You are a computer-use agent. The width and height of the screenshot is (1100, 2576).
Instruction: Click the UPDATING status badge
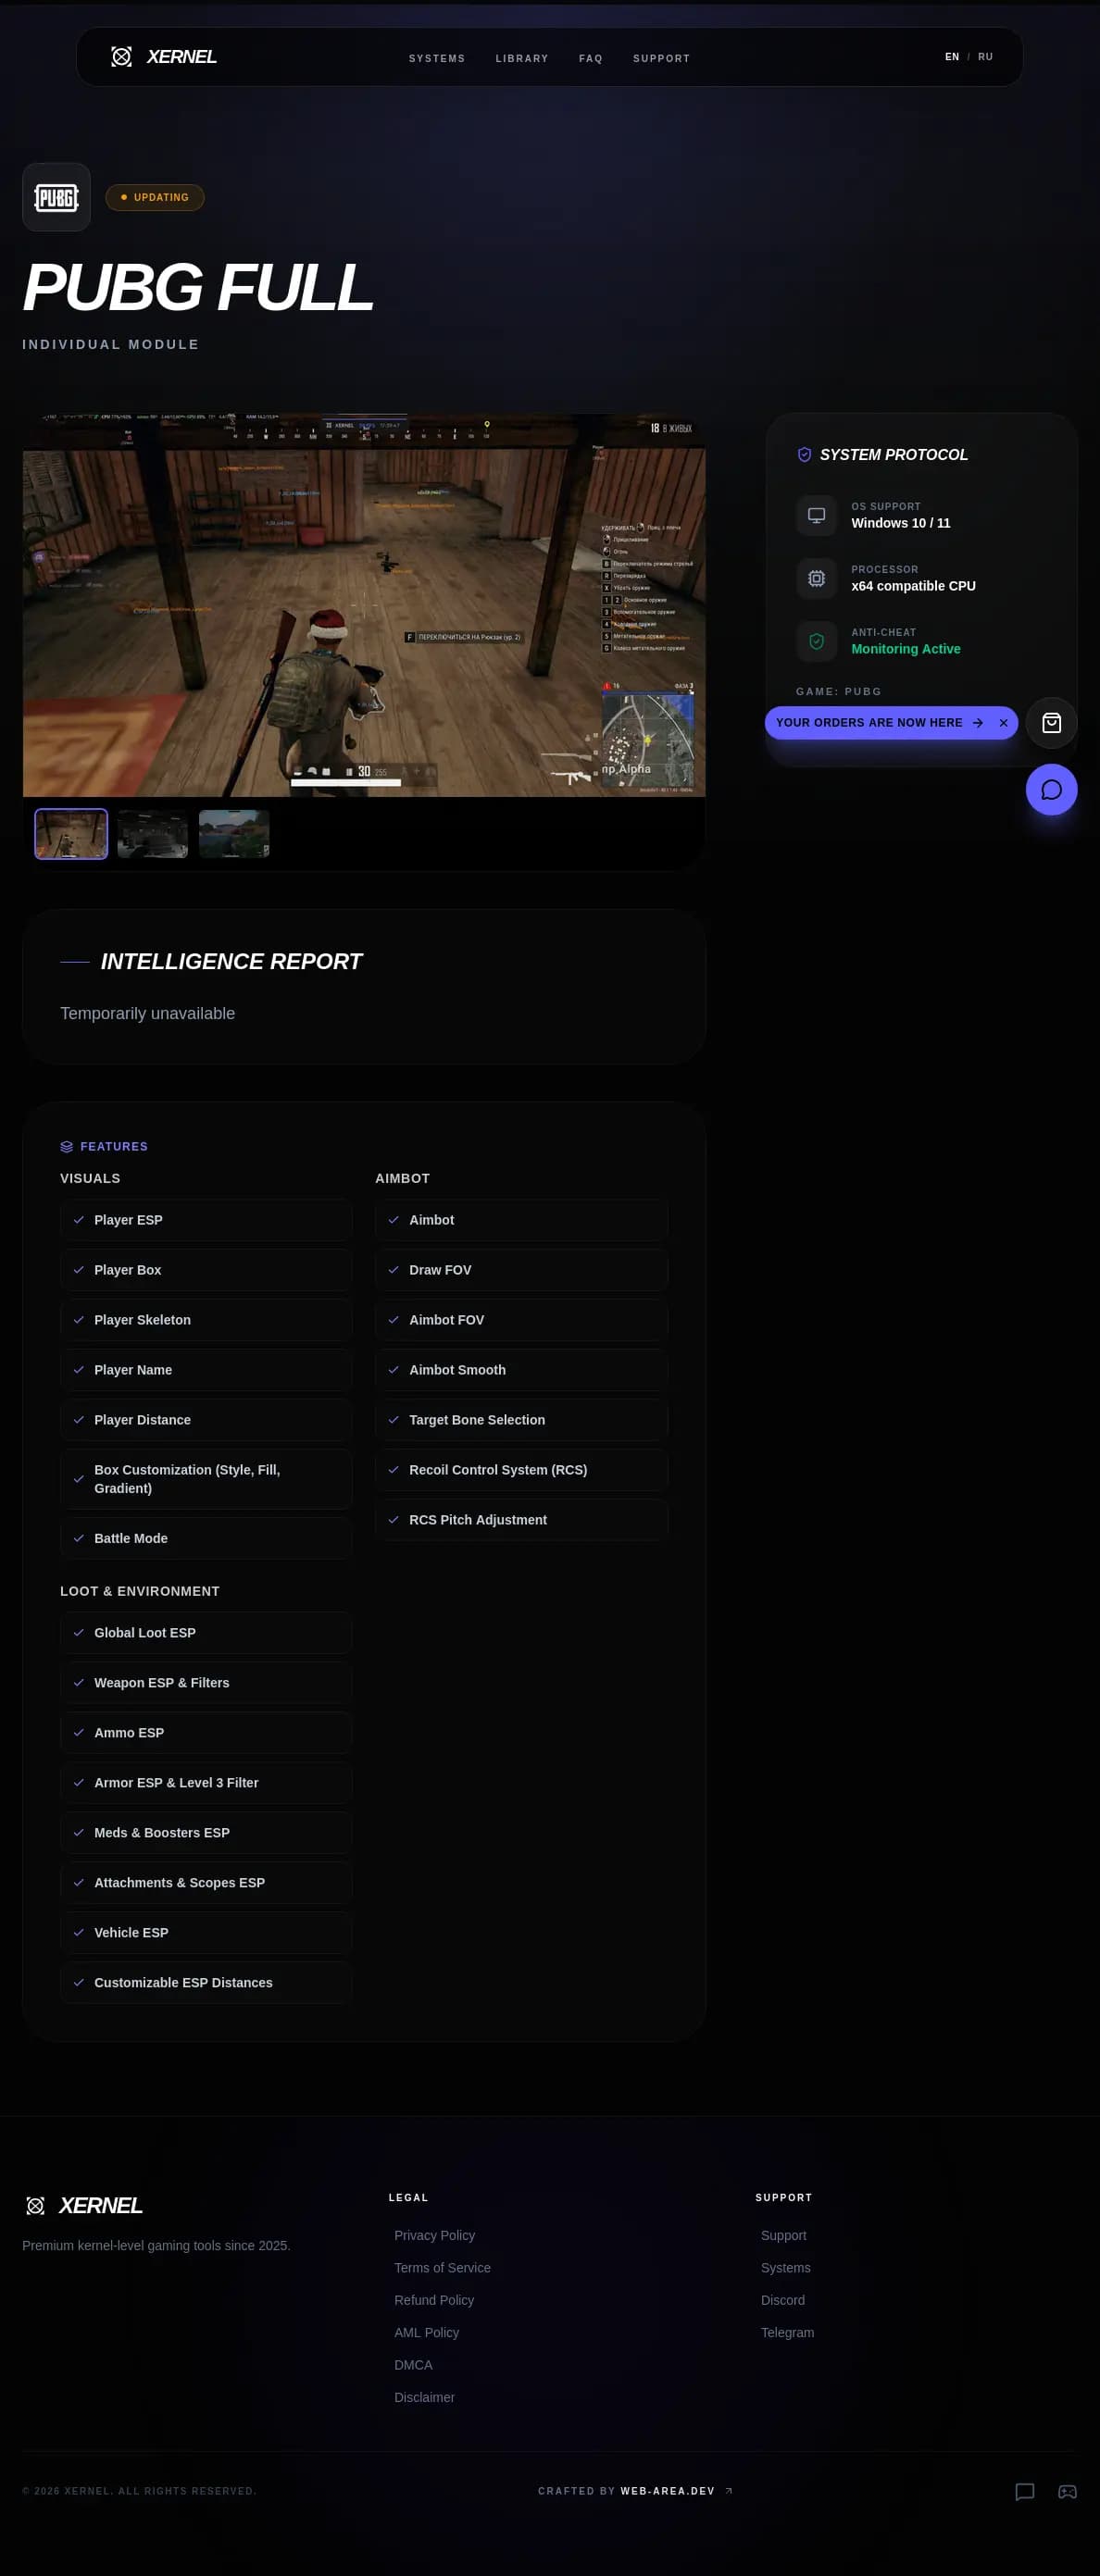coord(155,198)
